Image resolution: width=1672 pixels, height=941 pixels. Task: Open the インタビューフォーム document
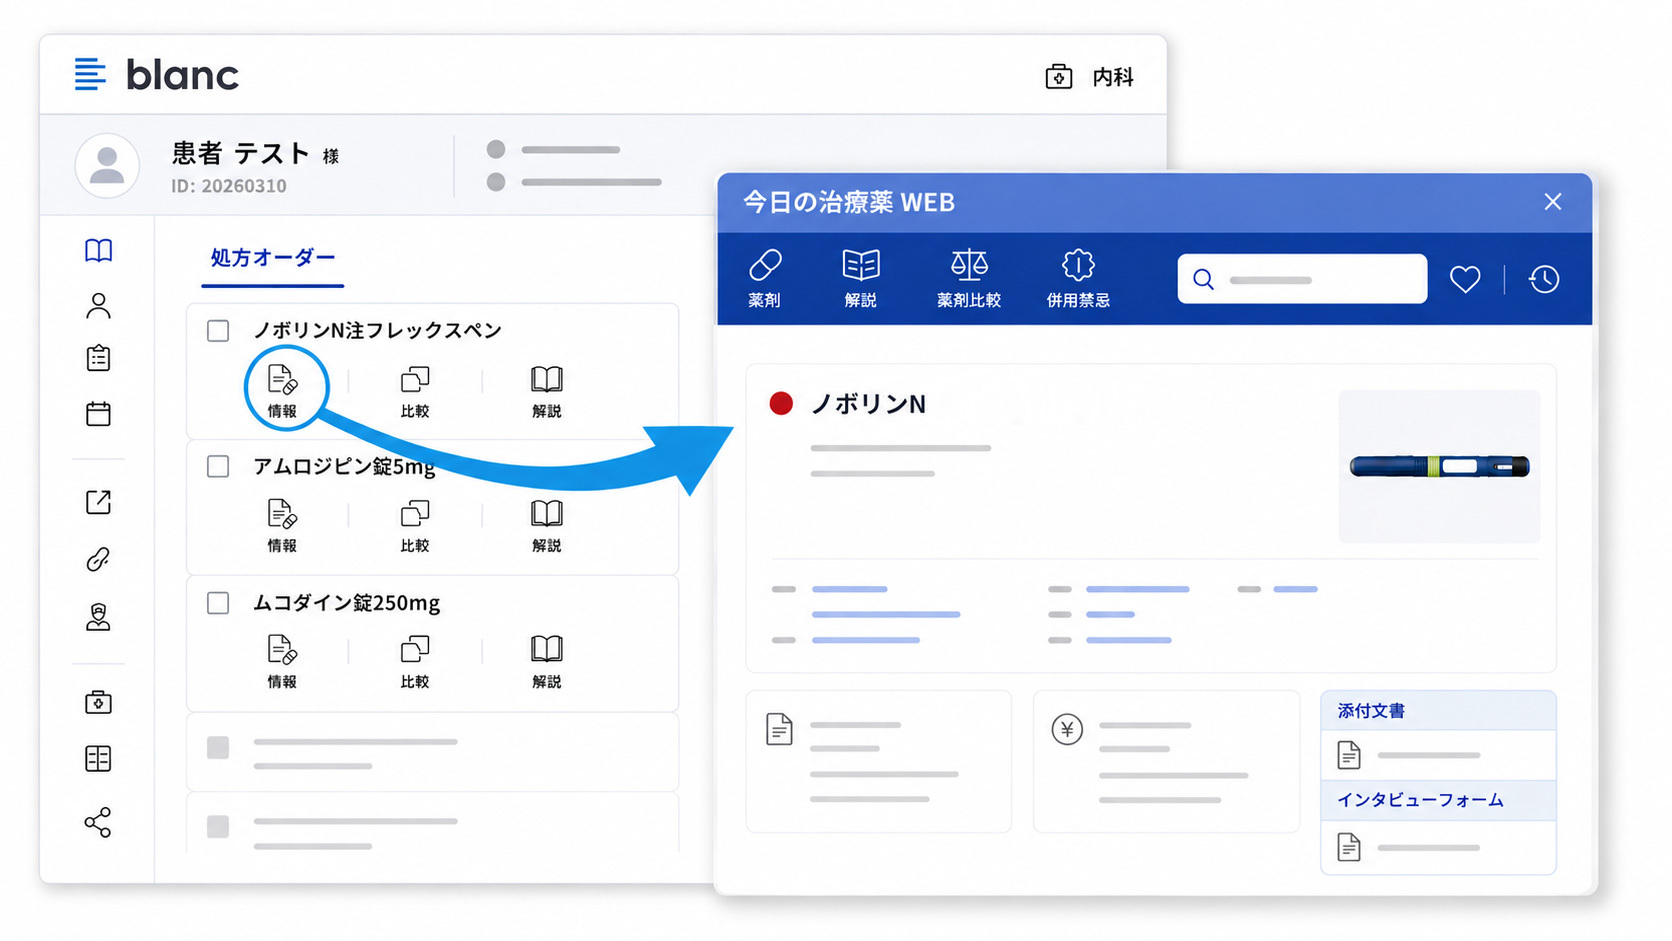tap(1438, 847)
